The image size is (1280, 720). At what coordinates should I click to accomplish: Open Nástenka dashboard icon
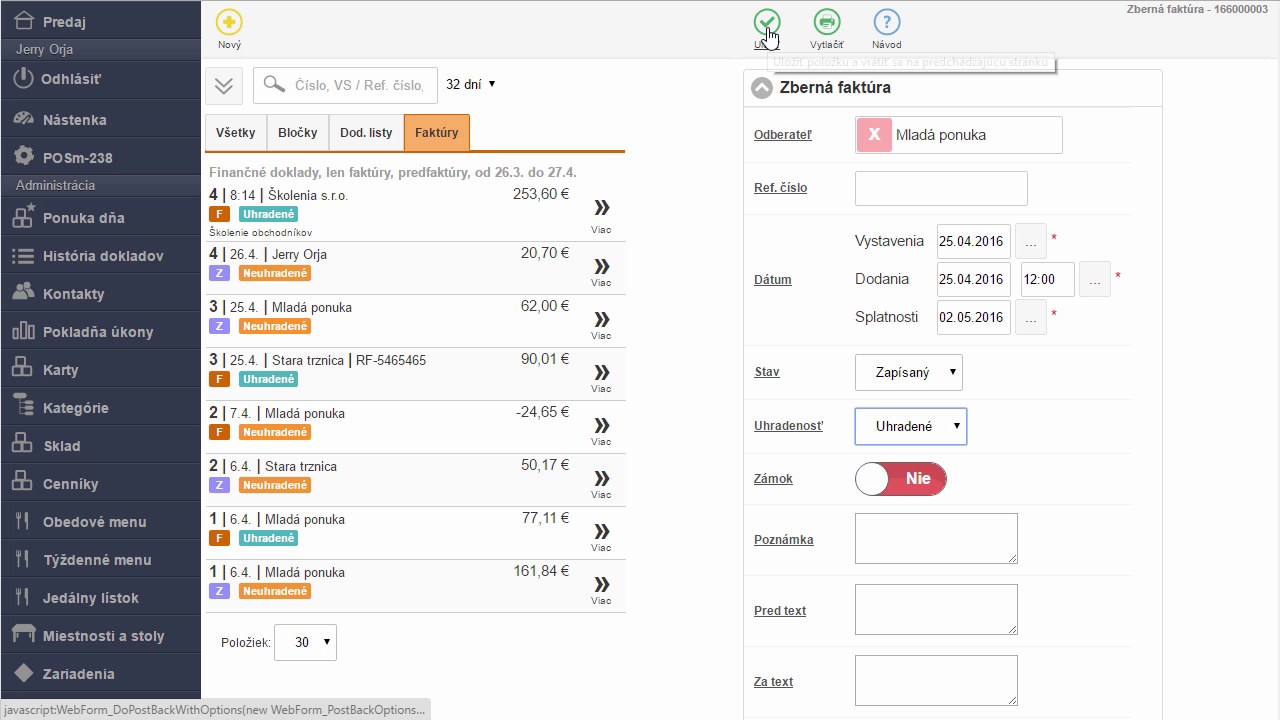(23, 119)
